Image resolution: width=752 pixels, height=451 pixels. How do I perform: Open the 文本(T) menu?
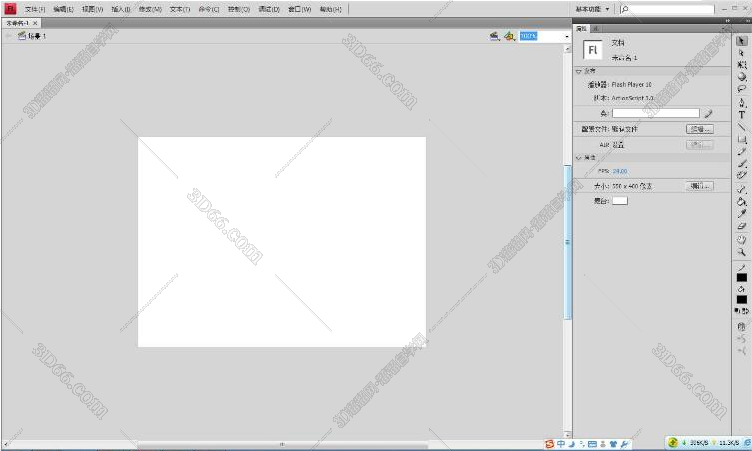pyautogui.click(x=180, y=9)
